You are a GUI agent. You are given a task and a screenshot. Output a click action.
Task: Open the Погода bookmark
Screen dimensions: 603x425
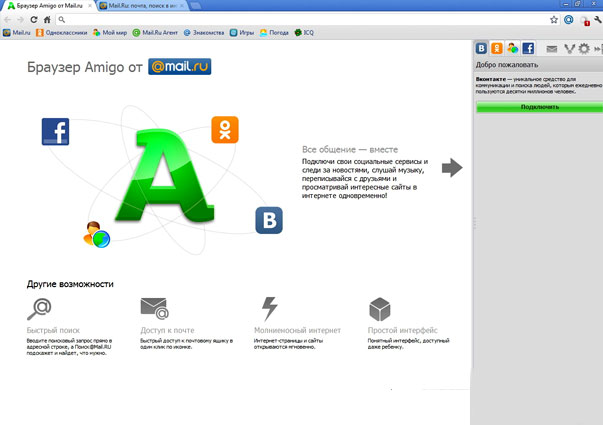tap(274, 33)
